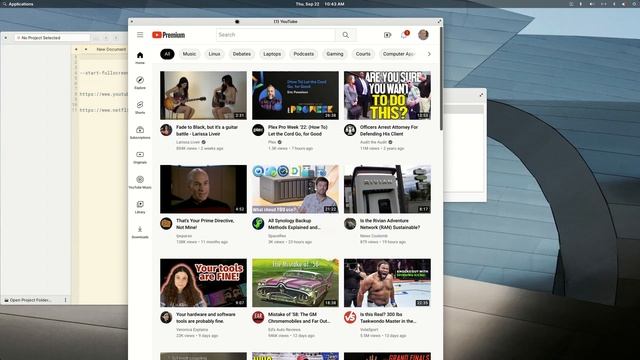Open the account avatar menu
640x360 pixels.
[x=423, y=35]
